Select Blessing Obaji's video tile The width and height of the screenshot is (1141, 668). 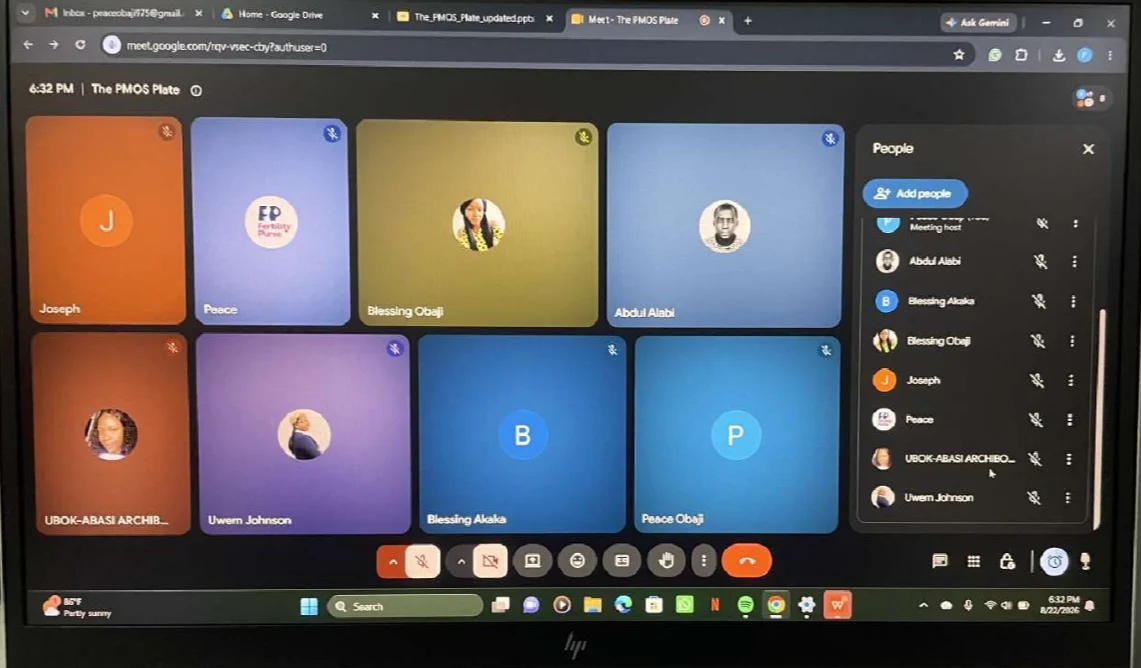[477, 223]
